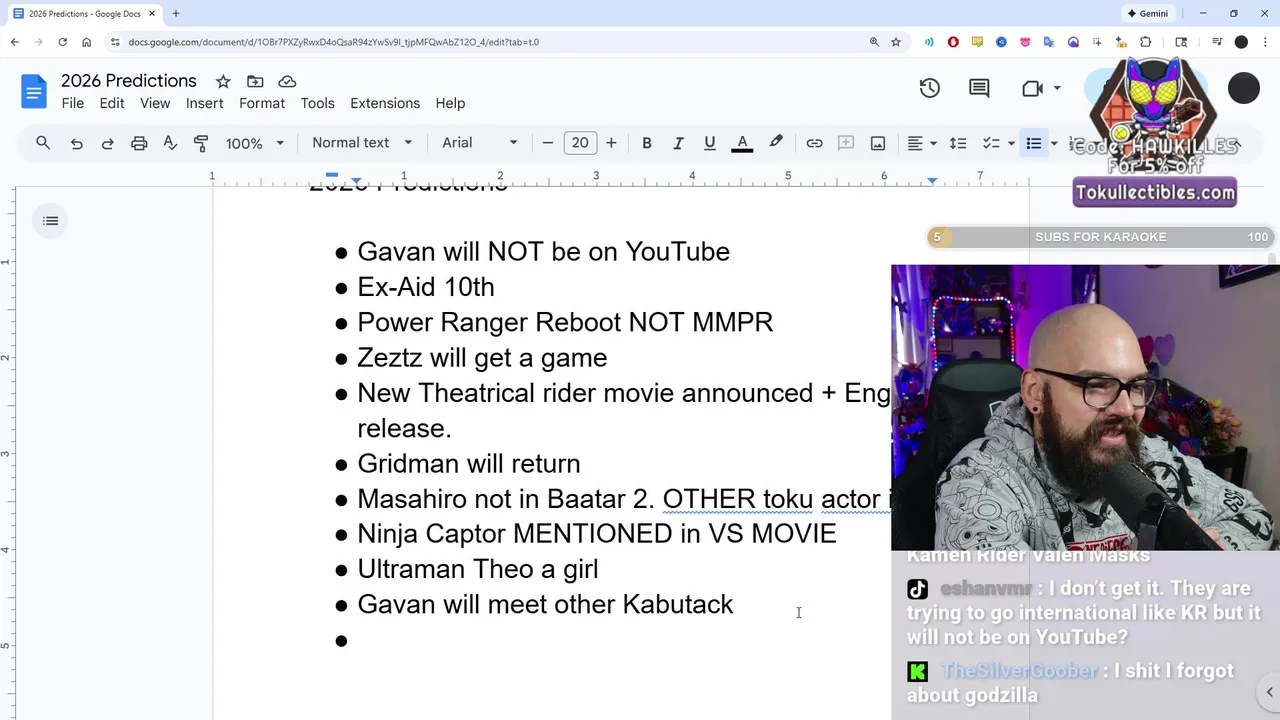The height and width of the screenshot is (720, 1280).
Task: Click the font size field showing 20
Action: click(580, 143)
